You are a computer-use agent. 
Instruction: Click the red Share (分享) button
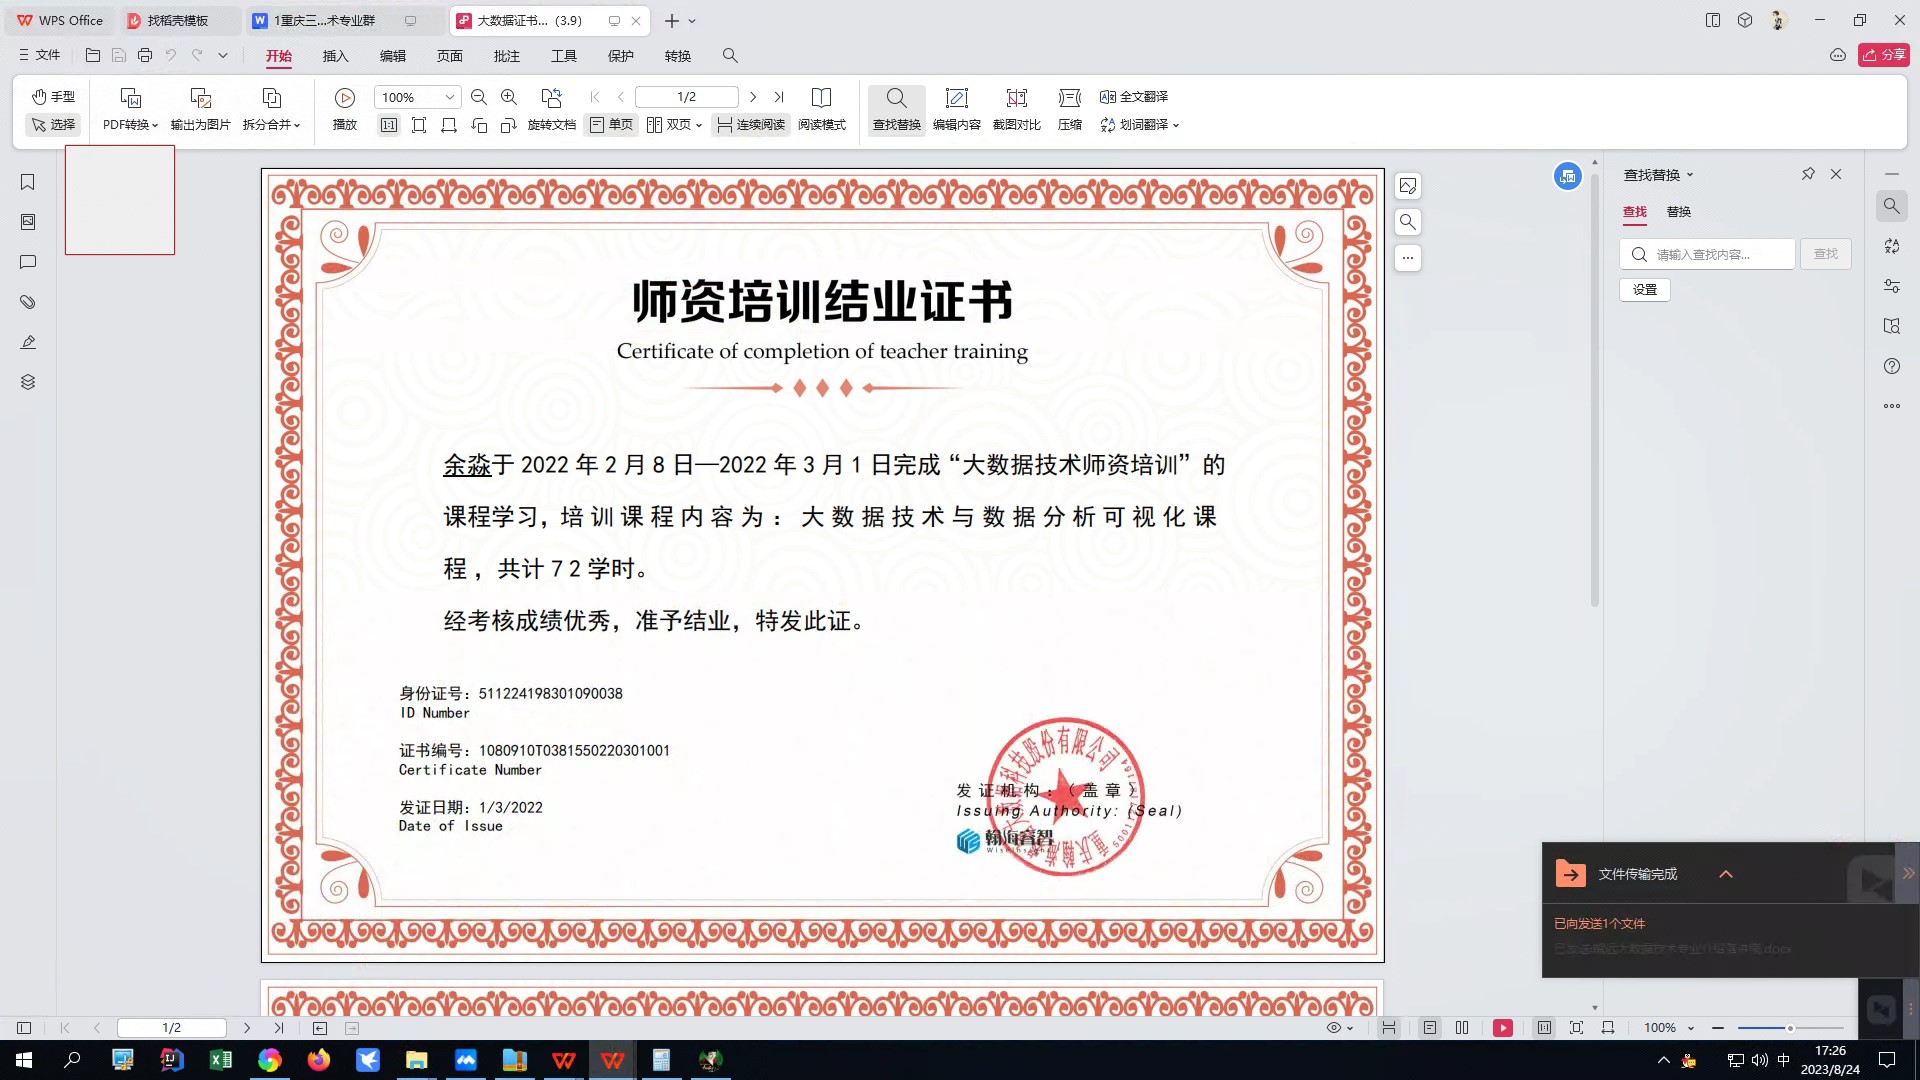click(x=1884, y=55)
